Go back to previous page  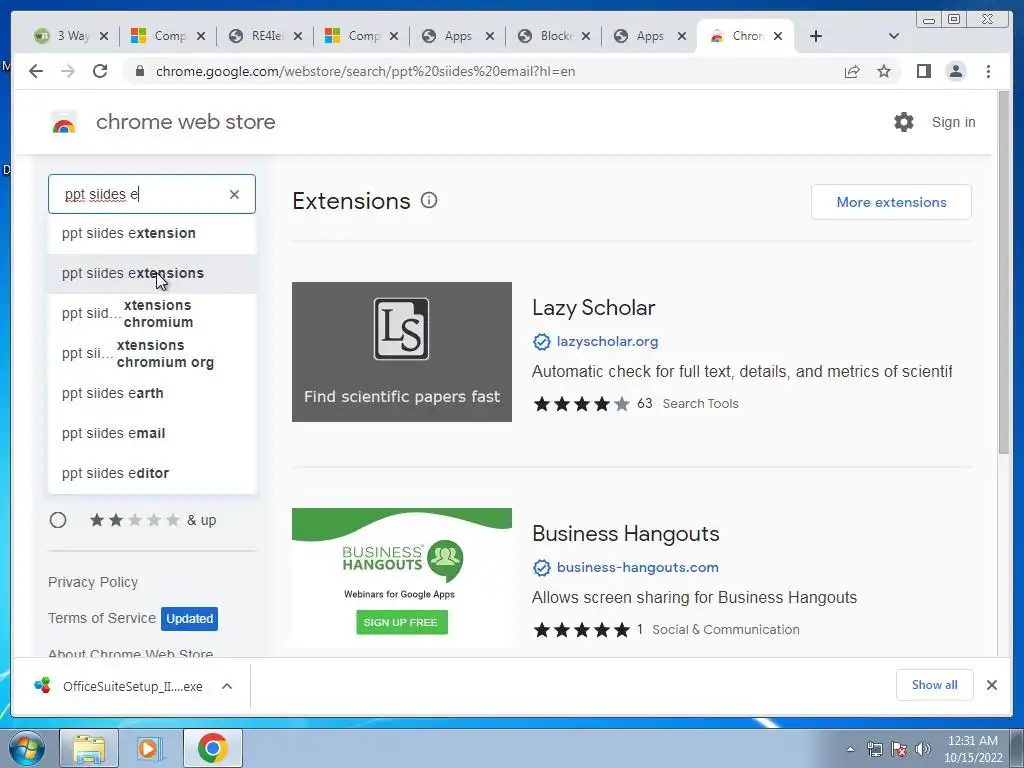36,71
